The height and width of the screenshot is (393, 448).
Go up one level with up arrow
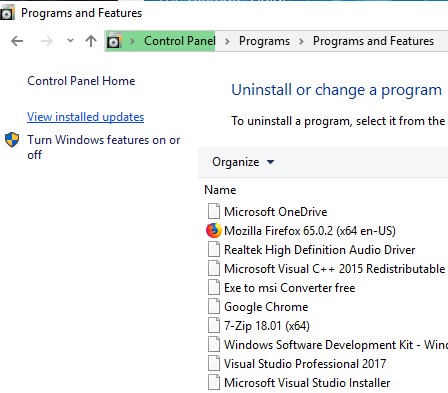coord(91,41)
